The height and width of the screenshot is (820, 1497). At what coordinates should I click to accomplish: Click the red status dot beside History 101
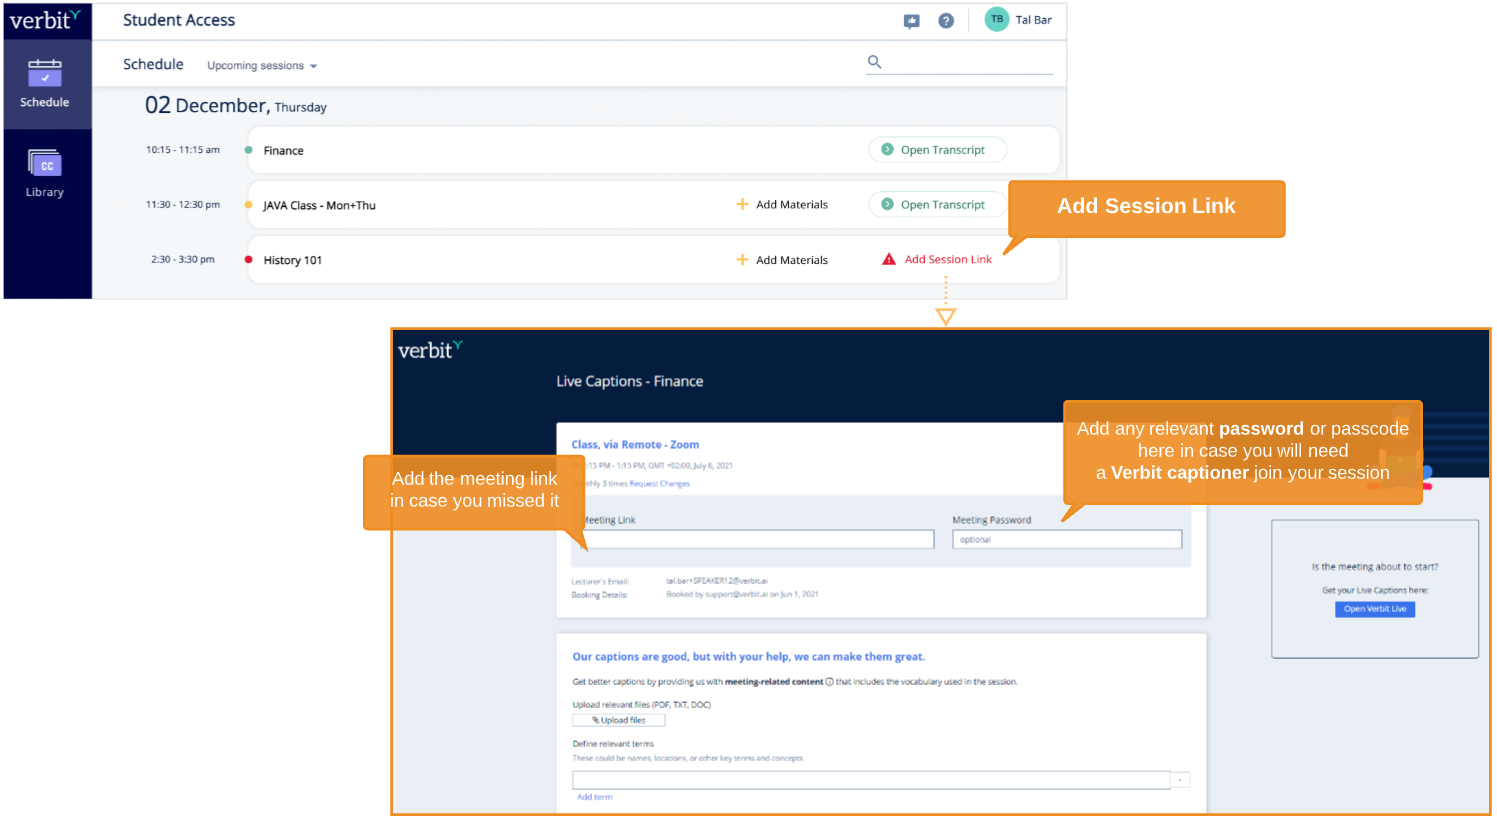250,257
